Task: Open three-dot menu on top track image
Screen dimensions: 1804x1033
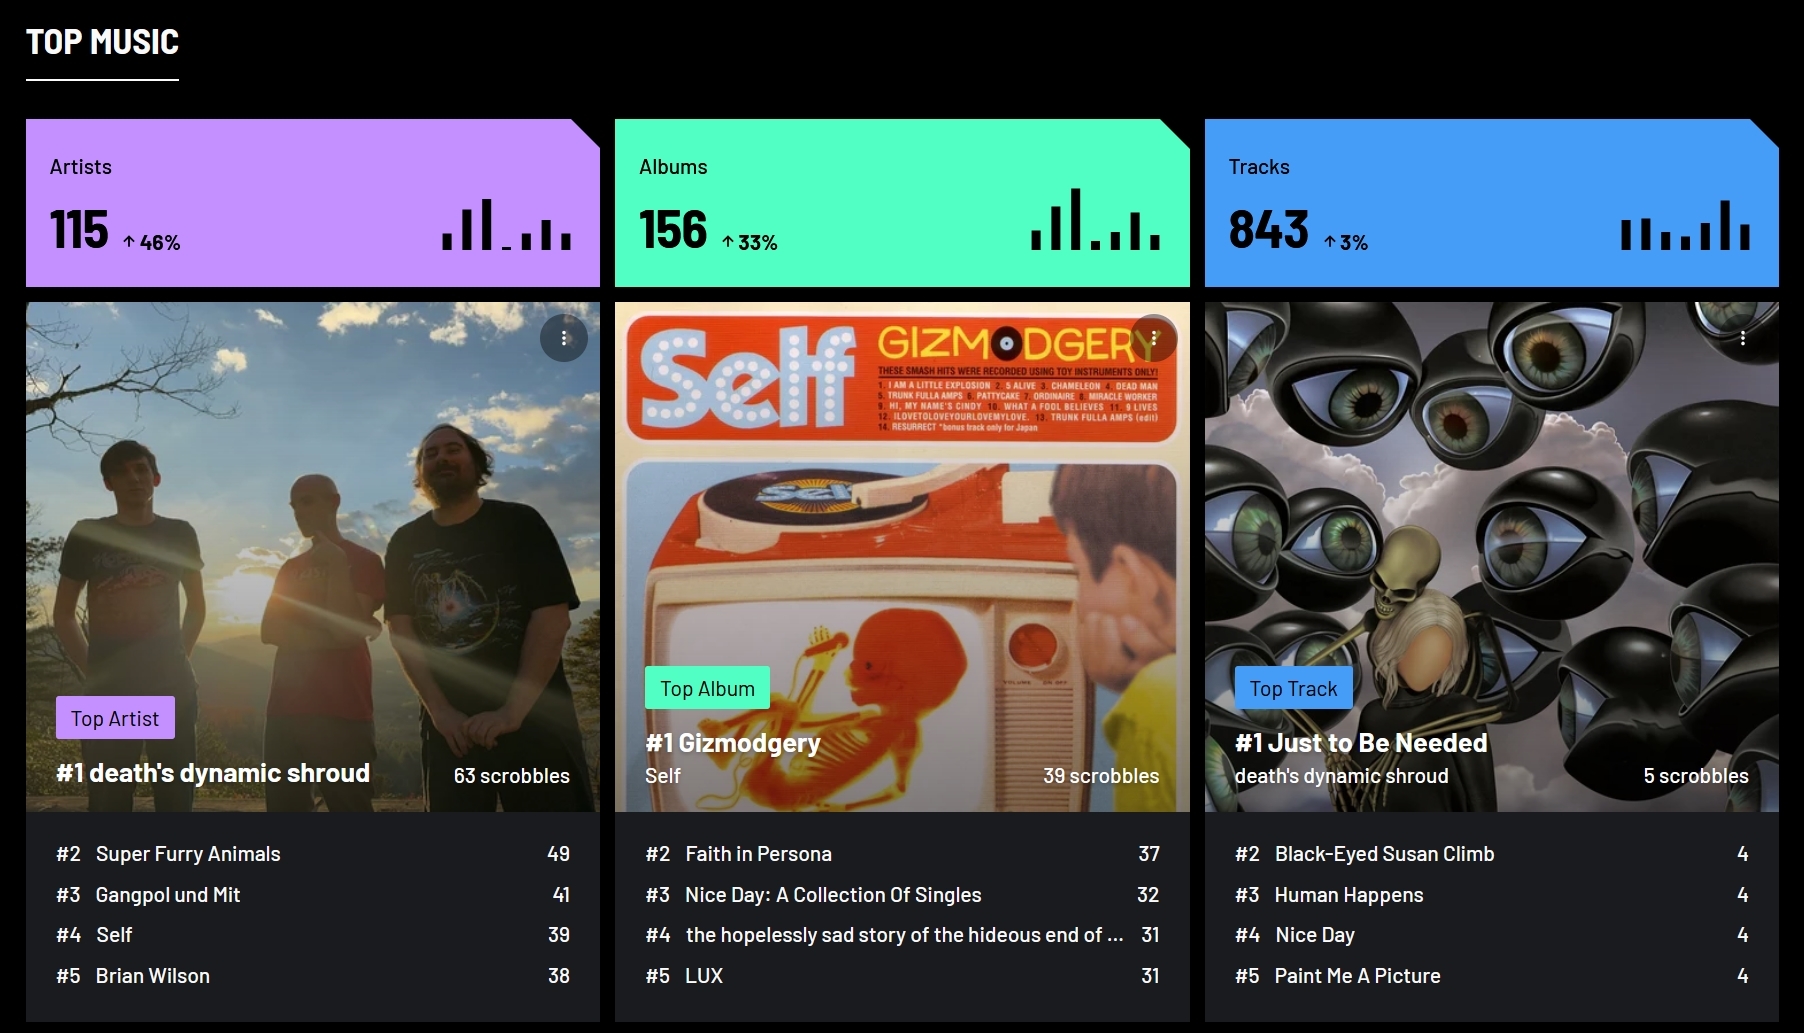Action: [x=1743, y=338]
